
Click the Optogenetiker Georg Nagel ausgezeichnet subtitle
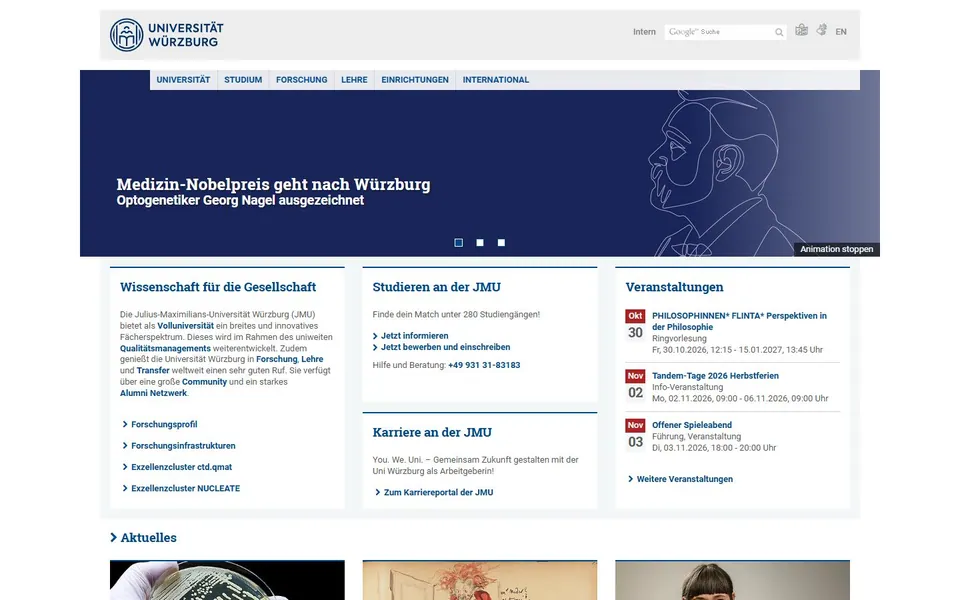pyautogui.click(x=240, y=201)
